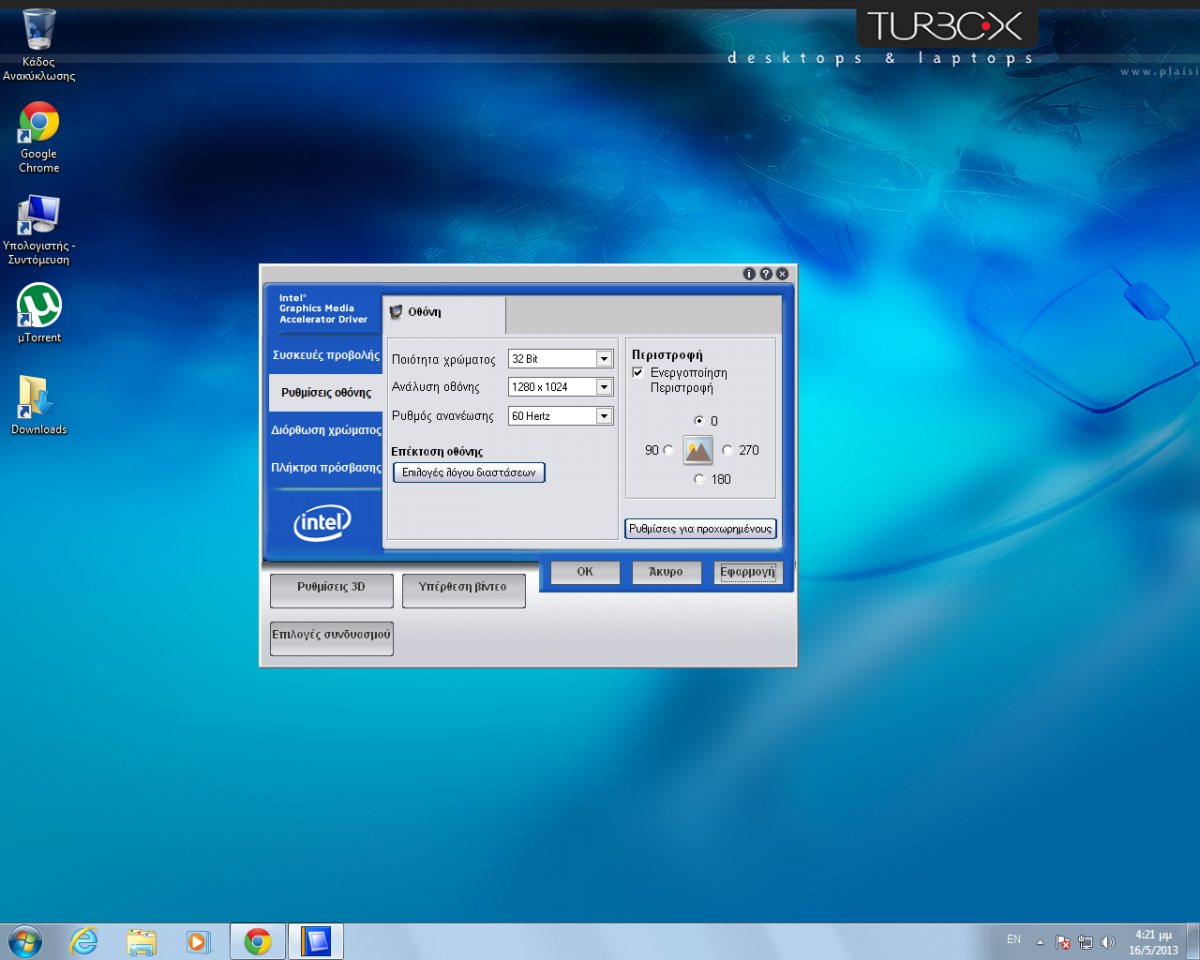
Task: Open Windows Media Player from taskbar
Action: (198, 941)
